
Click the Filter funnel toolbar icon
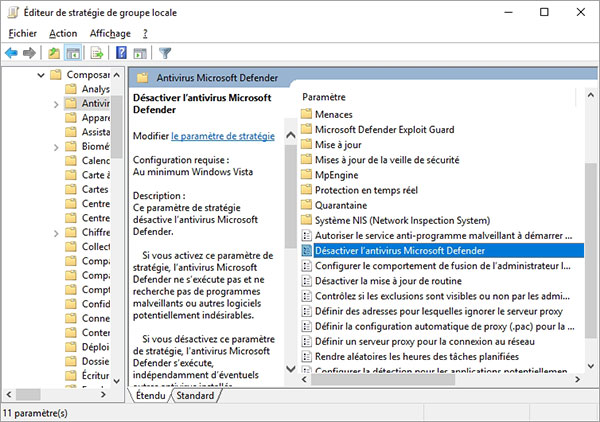click(165, 53)
